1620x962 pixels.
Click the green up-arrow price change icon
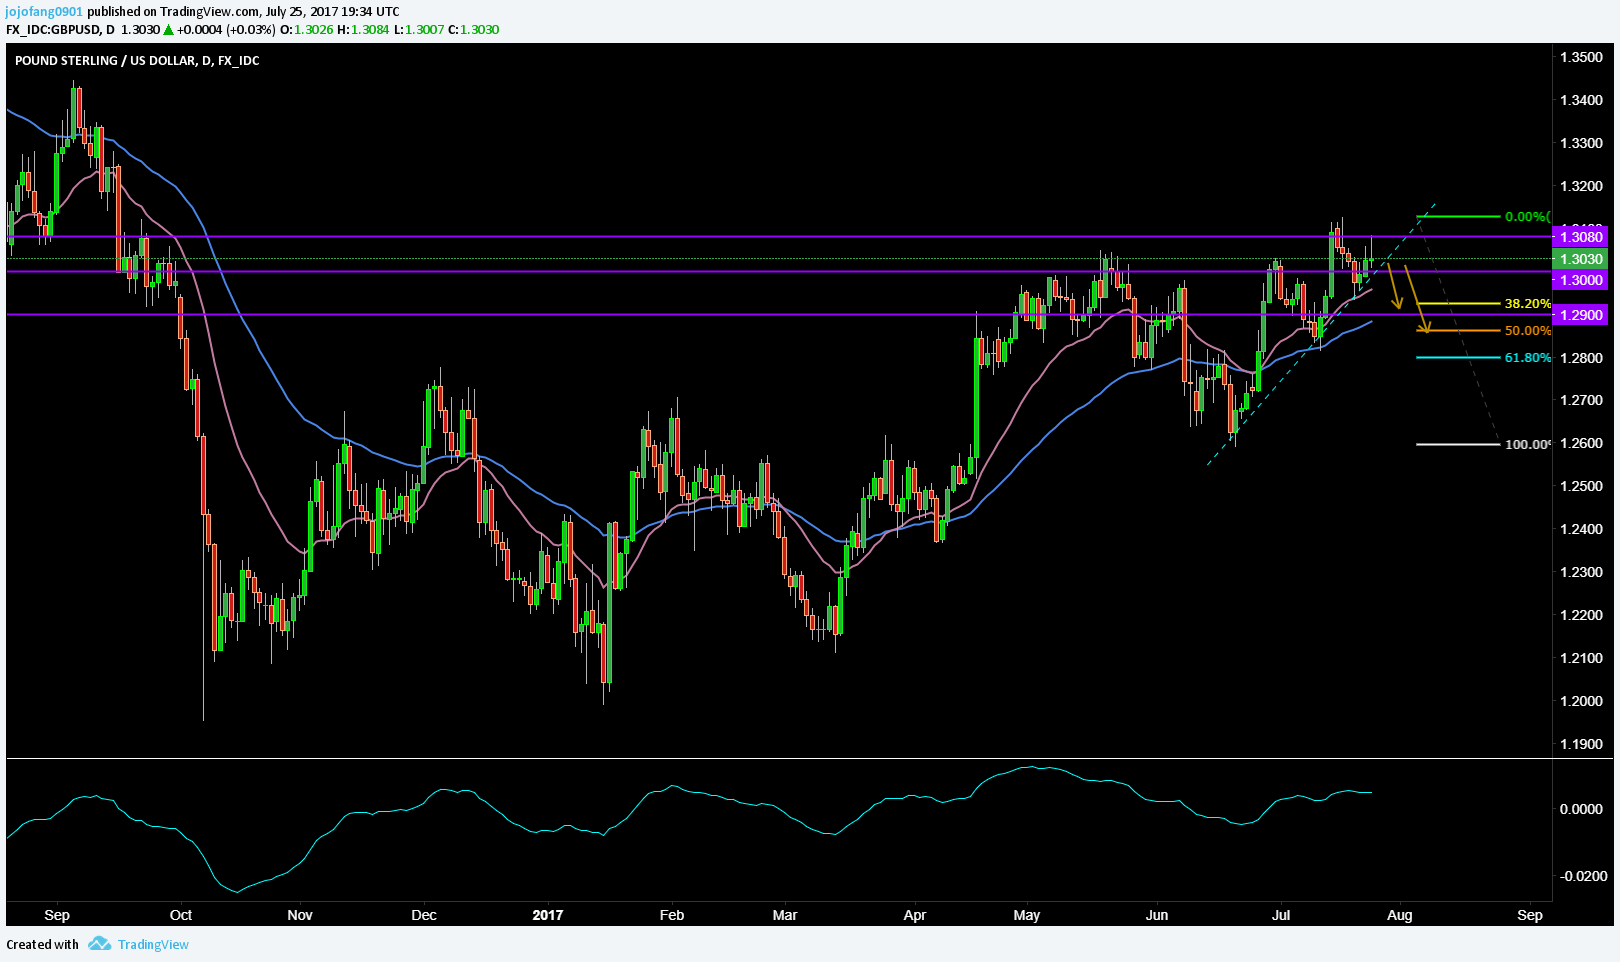click(x=169, y=29)
